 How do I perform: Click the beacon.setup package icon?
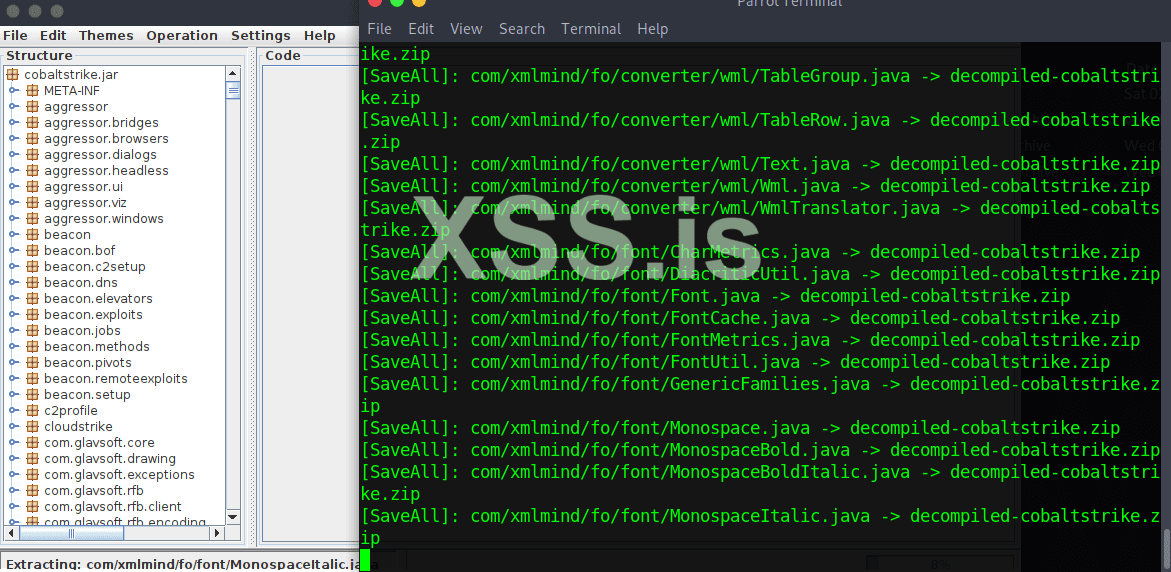31,394
